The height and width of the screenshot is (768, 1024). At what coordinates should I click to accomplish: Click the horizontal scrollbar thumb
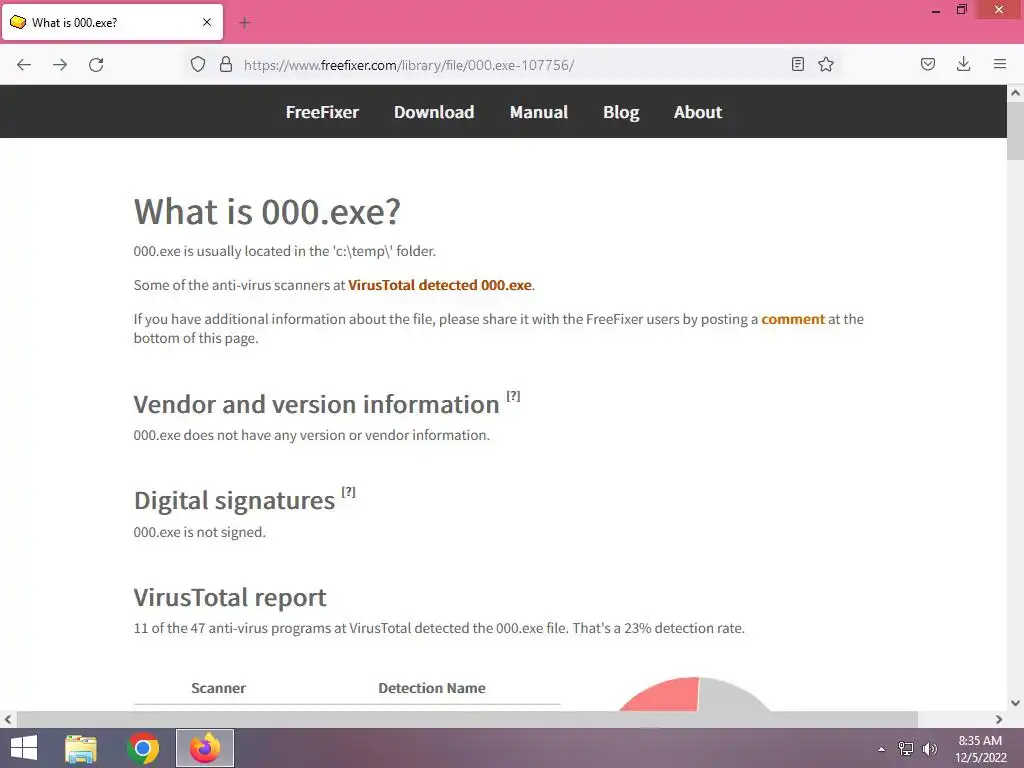pos(467,719)
